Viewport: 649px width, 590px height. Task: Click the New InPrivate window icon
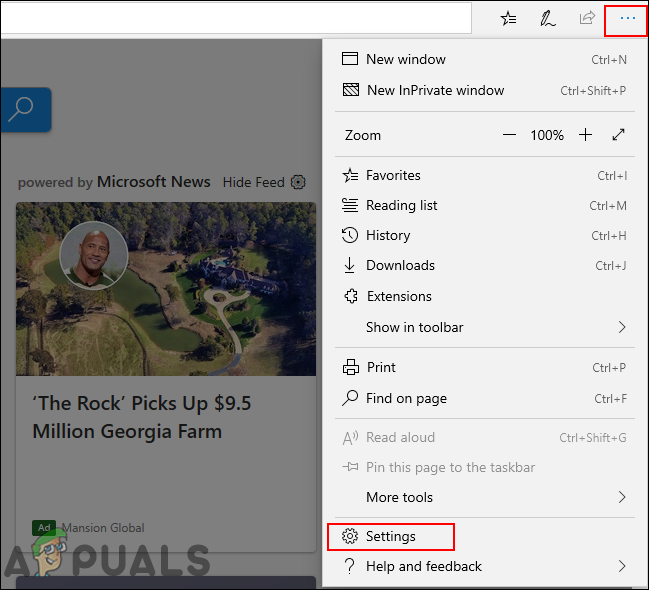(x=351, y=90)
